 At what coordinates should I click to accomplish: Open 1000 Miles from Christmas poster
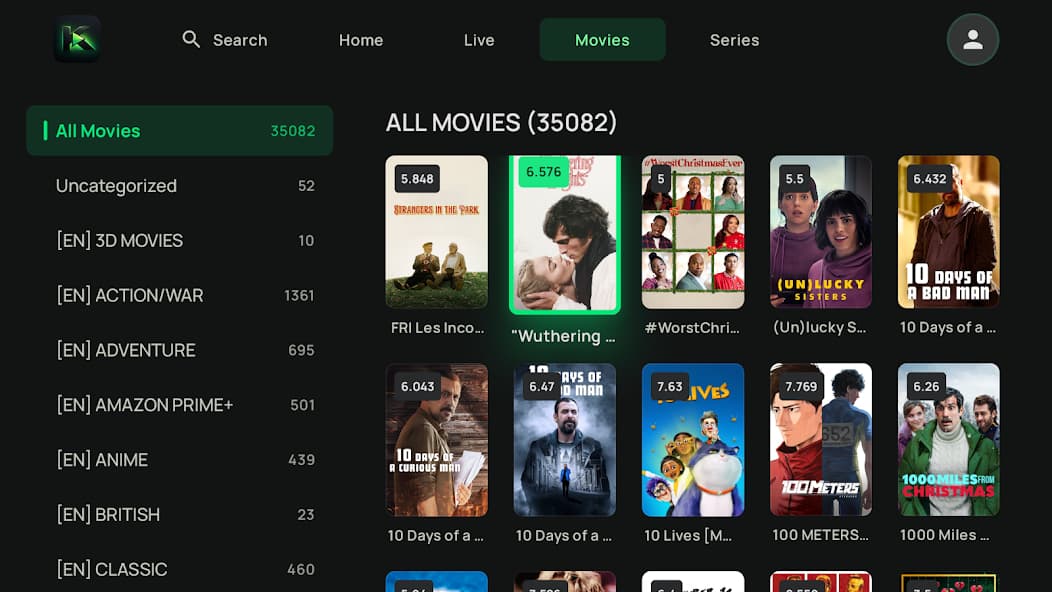949,440
